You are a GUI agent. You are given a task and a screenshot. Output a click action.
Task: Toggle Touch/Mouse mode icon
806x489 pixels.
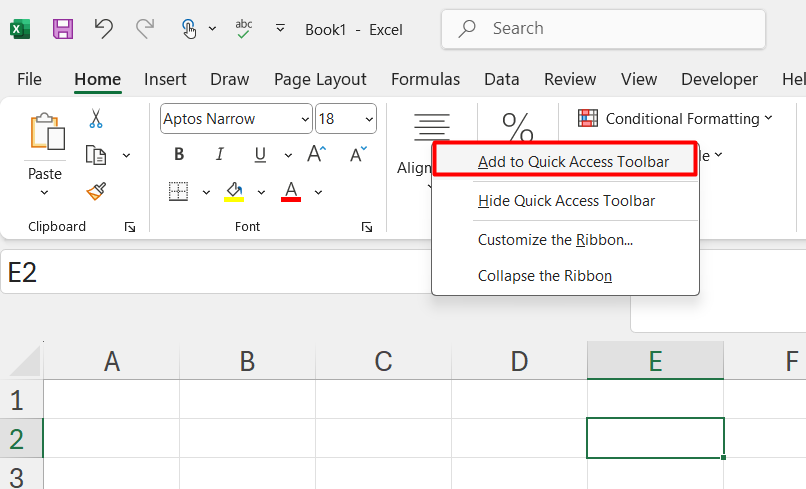coord(189,29)
